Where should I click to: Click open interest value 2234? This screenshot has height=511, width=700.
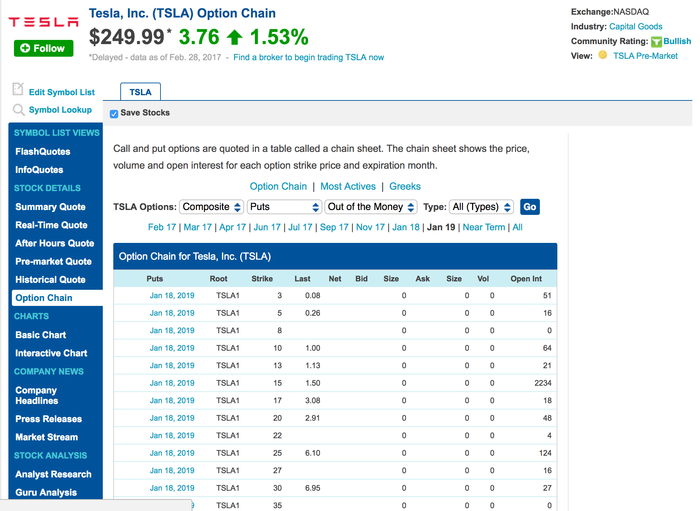543,383
